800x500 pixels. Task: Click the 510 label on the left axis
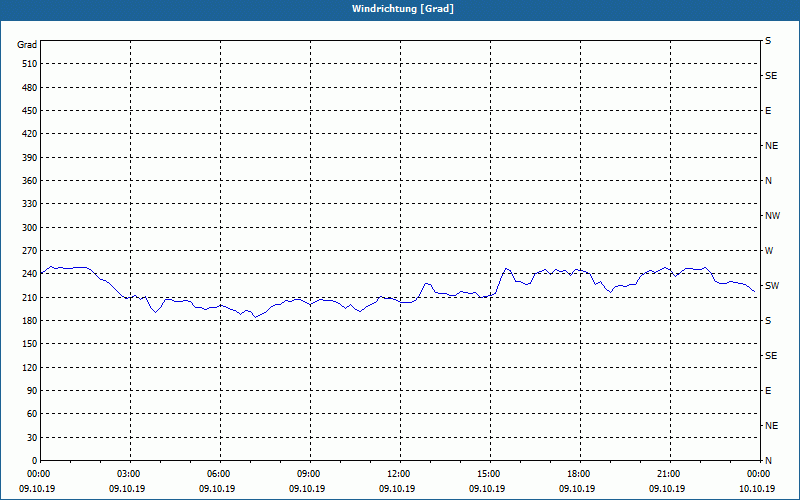pyautogui.click(x=29, y=64)
